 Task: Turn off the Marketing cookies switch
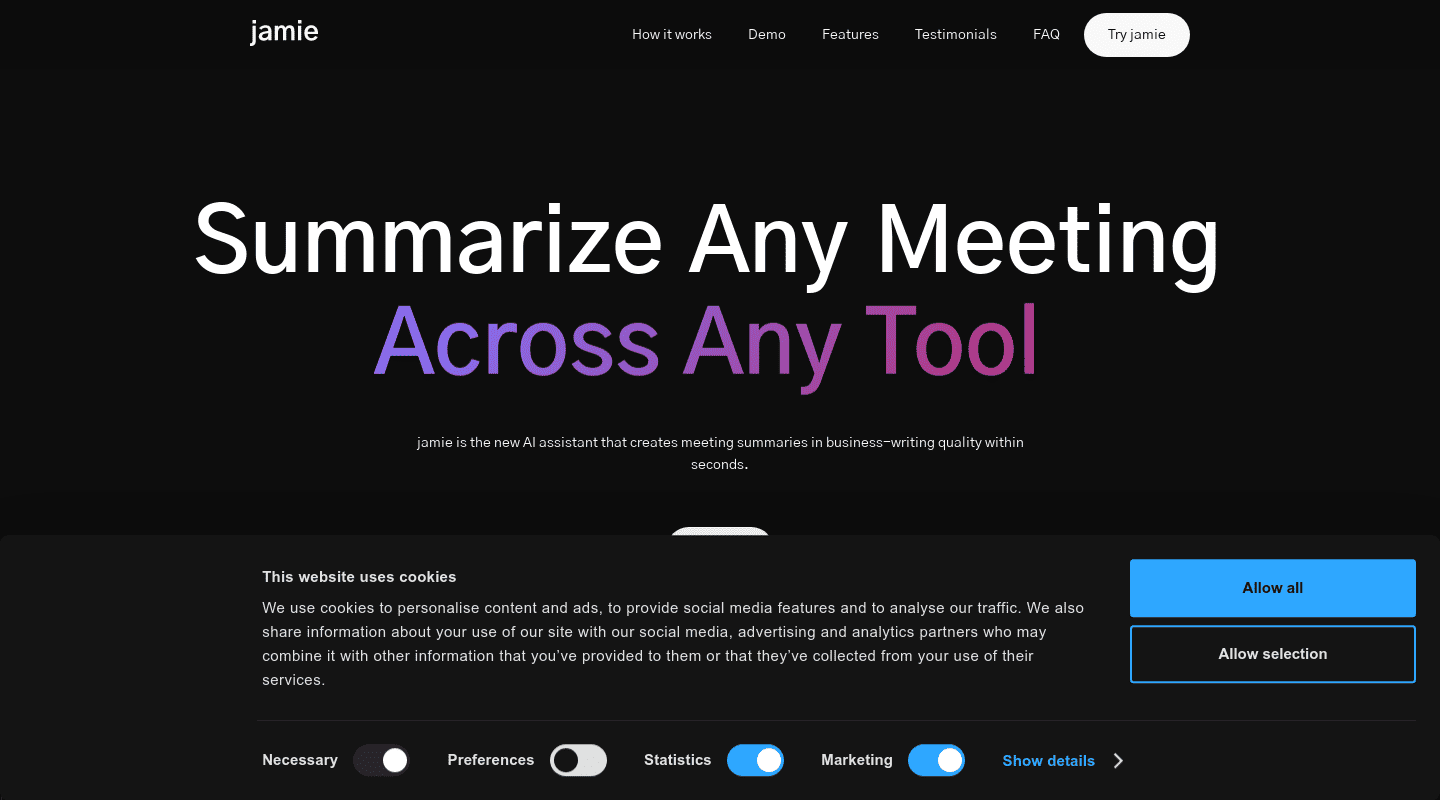(936, 760)
